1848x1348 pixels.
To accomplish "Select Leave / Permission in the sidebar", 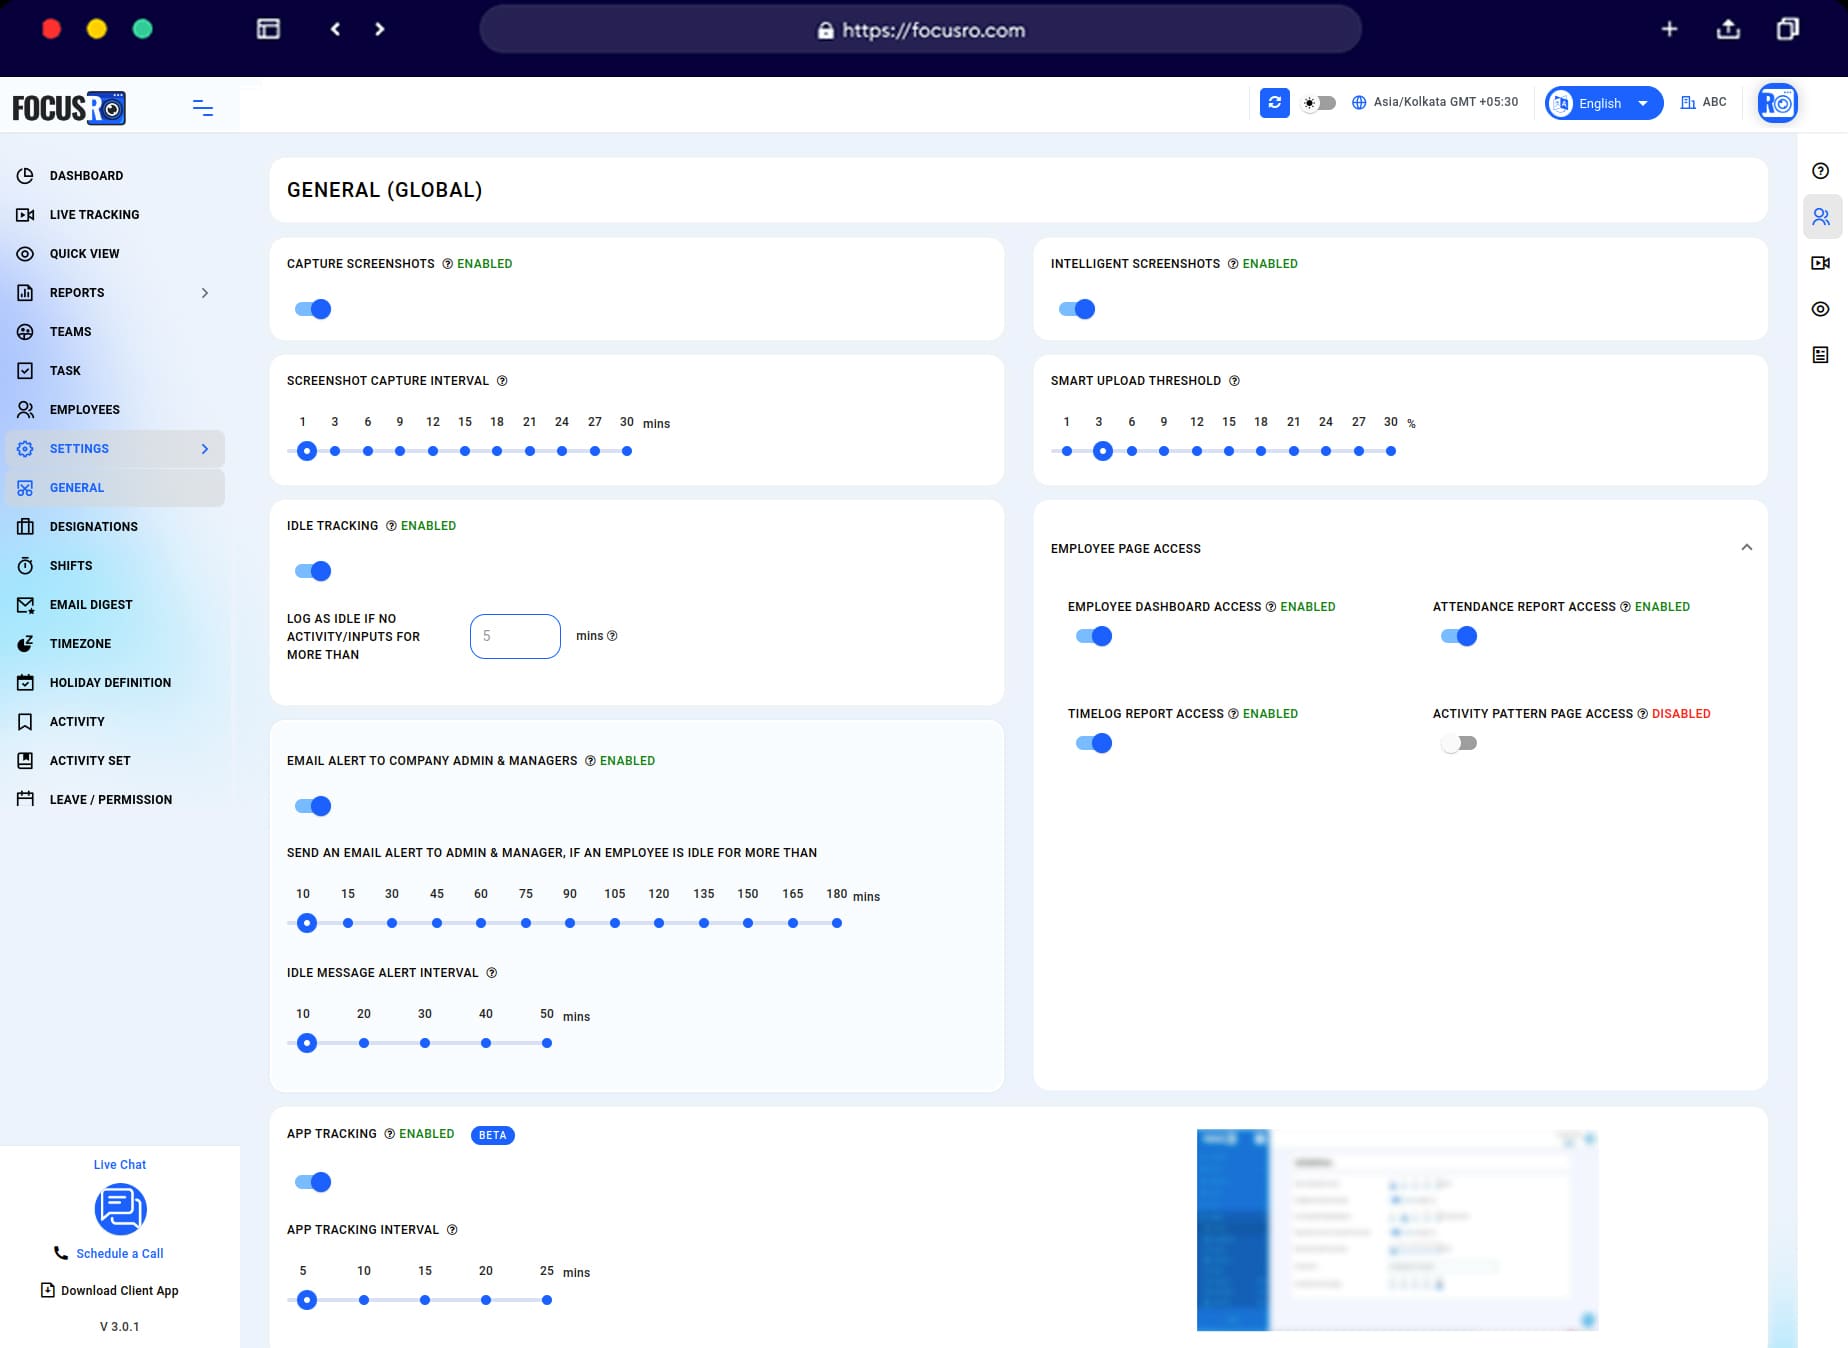I will coord(111,799).
